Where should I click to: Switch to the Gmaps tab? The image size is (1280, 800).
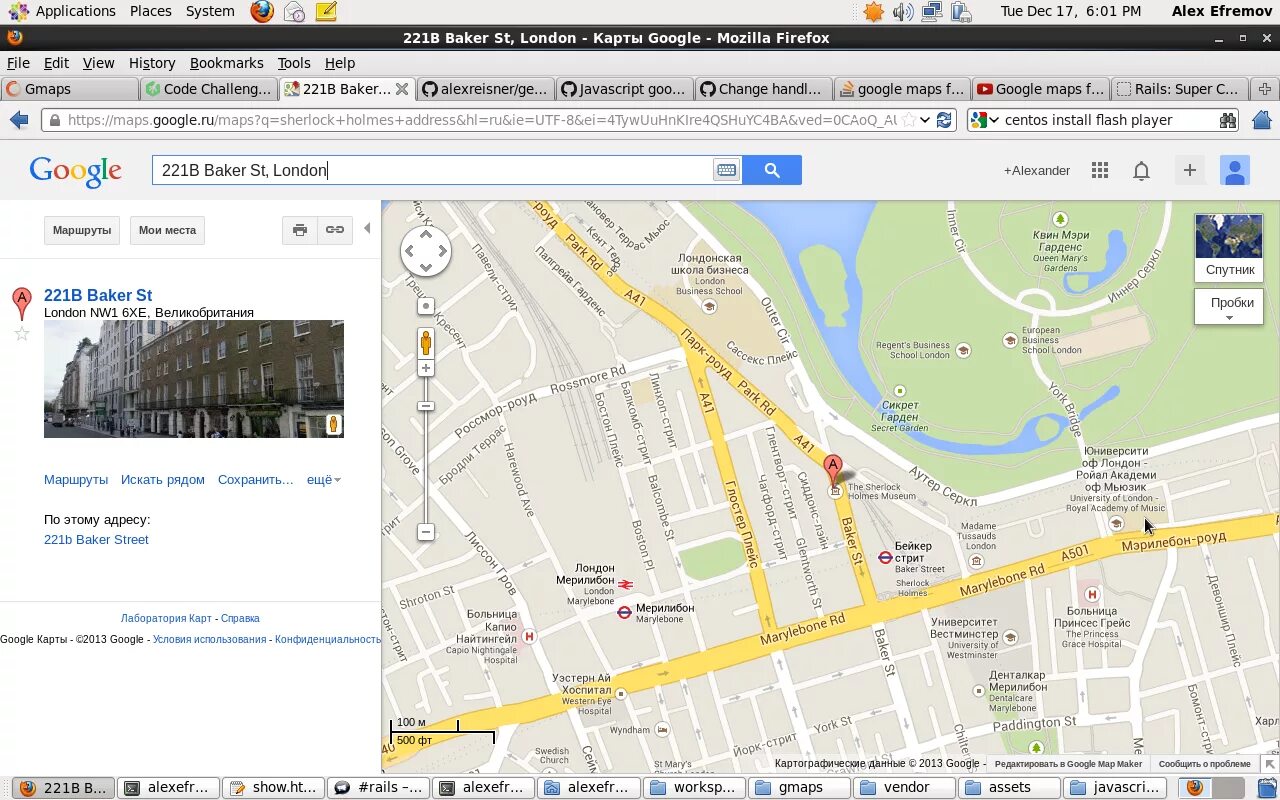coord(70,89)
